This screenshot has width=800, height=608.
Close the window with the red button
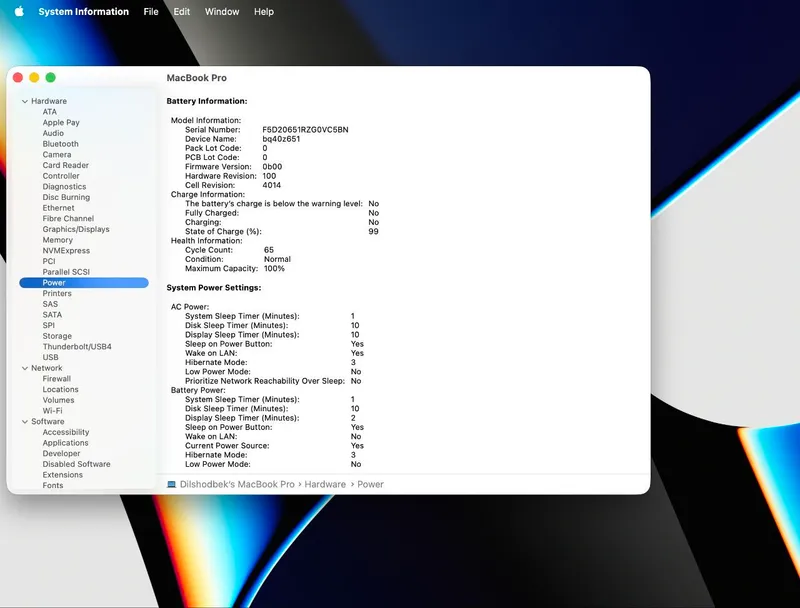click(x=18, y=78)
